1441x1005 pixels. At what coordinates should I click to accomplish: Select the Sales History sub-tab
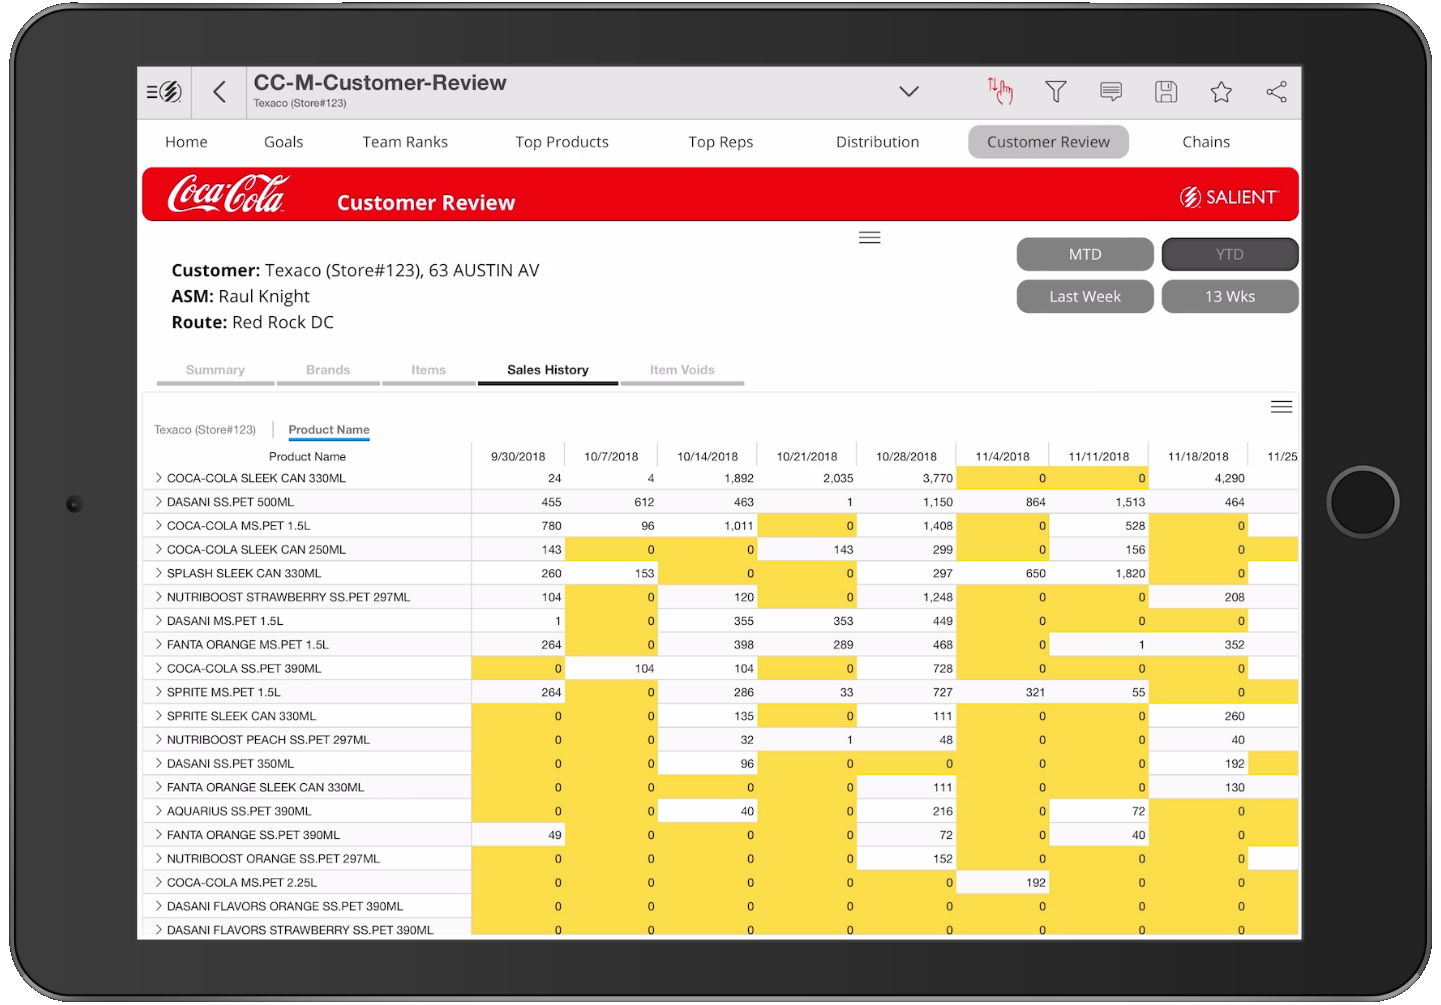point(547,370)
